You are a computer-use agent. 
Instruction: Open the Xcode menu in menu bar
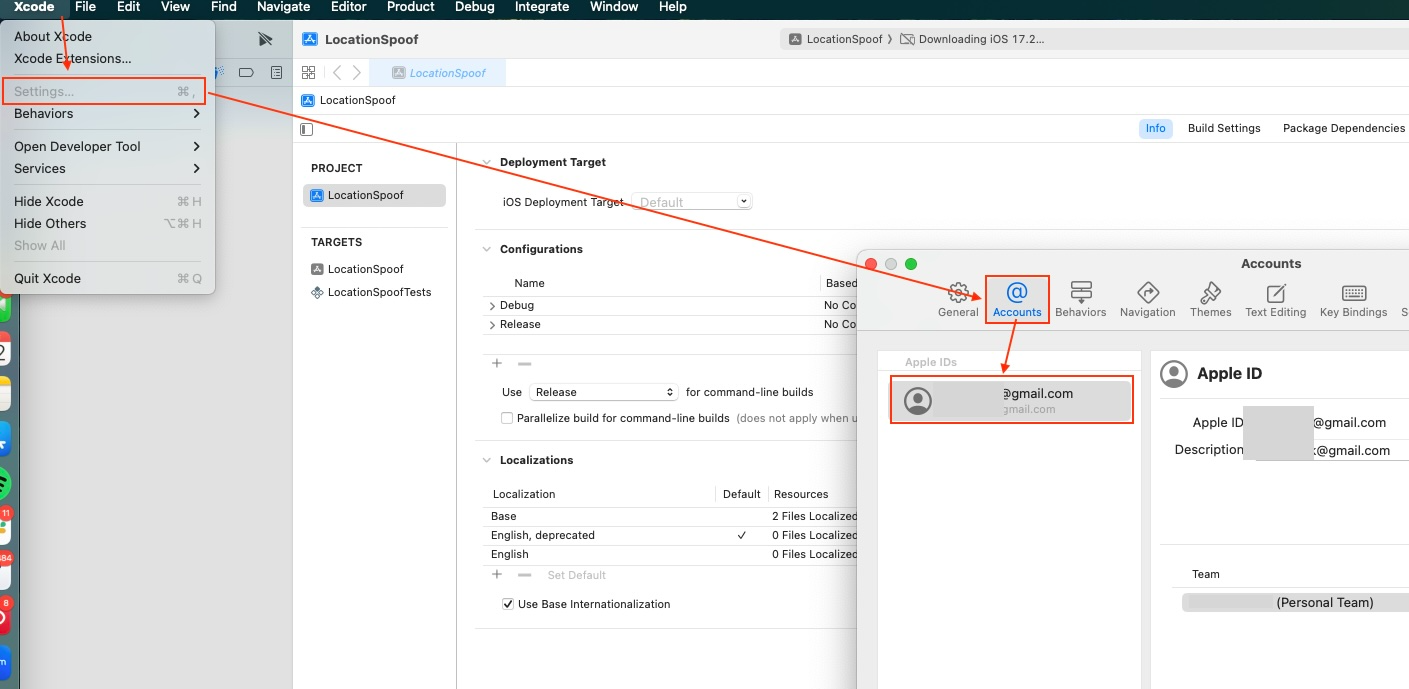click(34, 7)
